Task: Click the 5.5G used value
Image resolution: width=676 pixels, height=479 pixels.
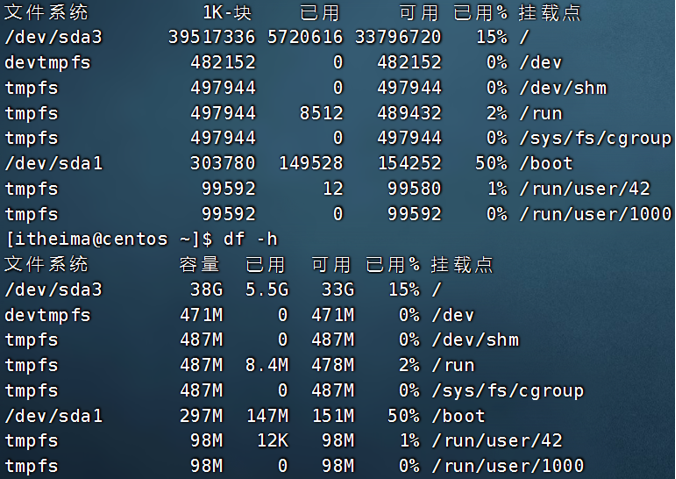Action: tap(265, 290)
